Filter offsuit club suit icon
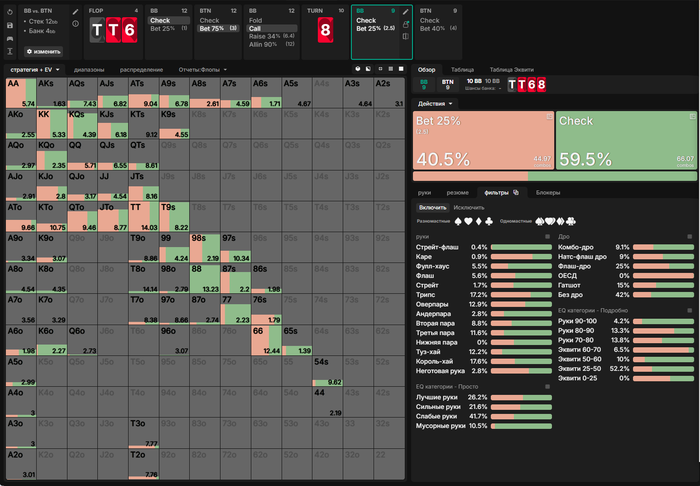 pos(489,221)
